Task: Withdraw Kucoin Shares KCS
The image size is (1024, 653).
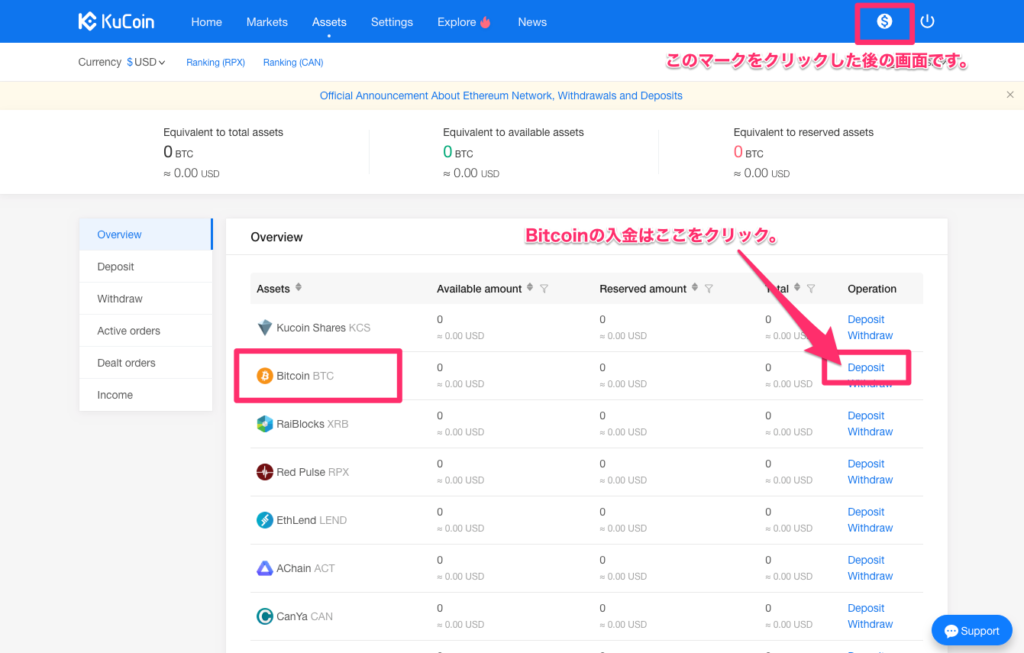Action: point(870,336)
